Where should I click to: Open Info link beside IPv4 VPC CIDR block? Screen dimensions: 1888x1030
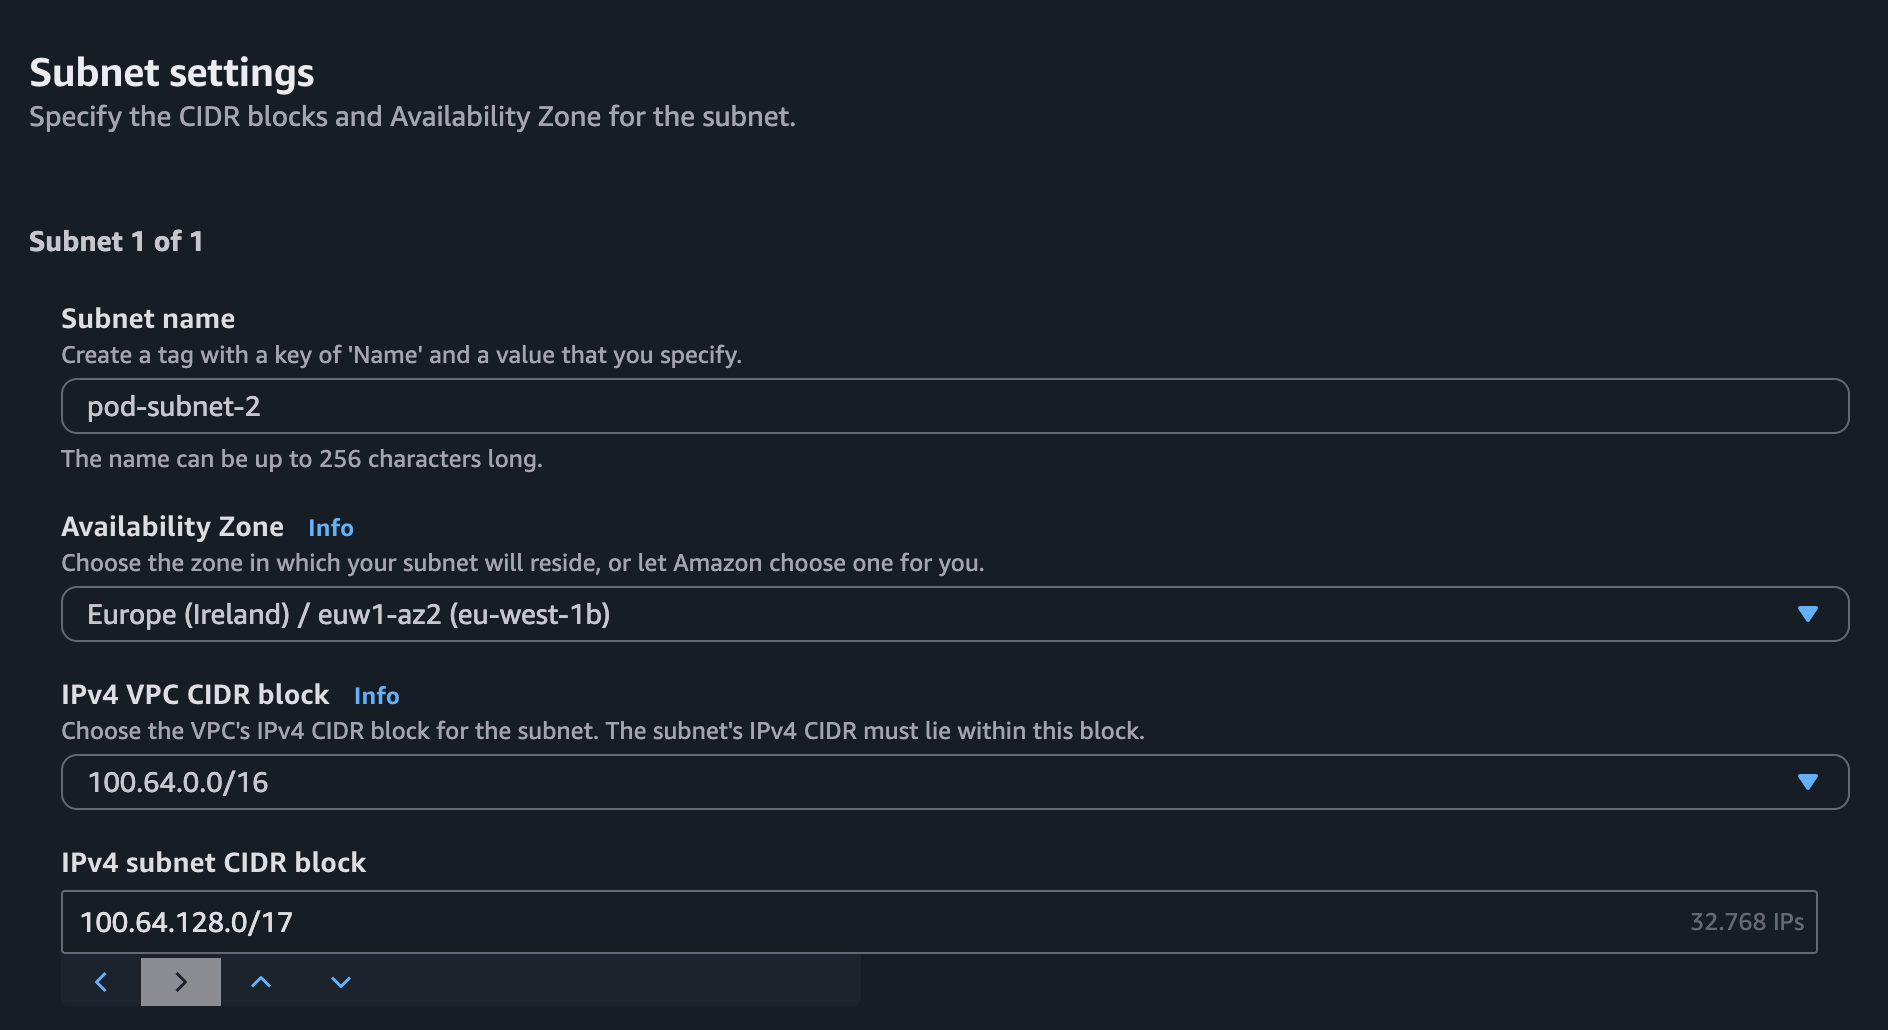click(x=376, y=696)
